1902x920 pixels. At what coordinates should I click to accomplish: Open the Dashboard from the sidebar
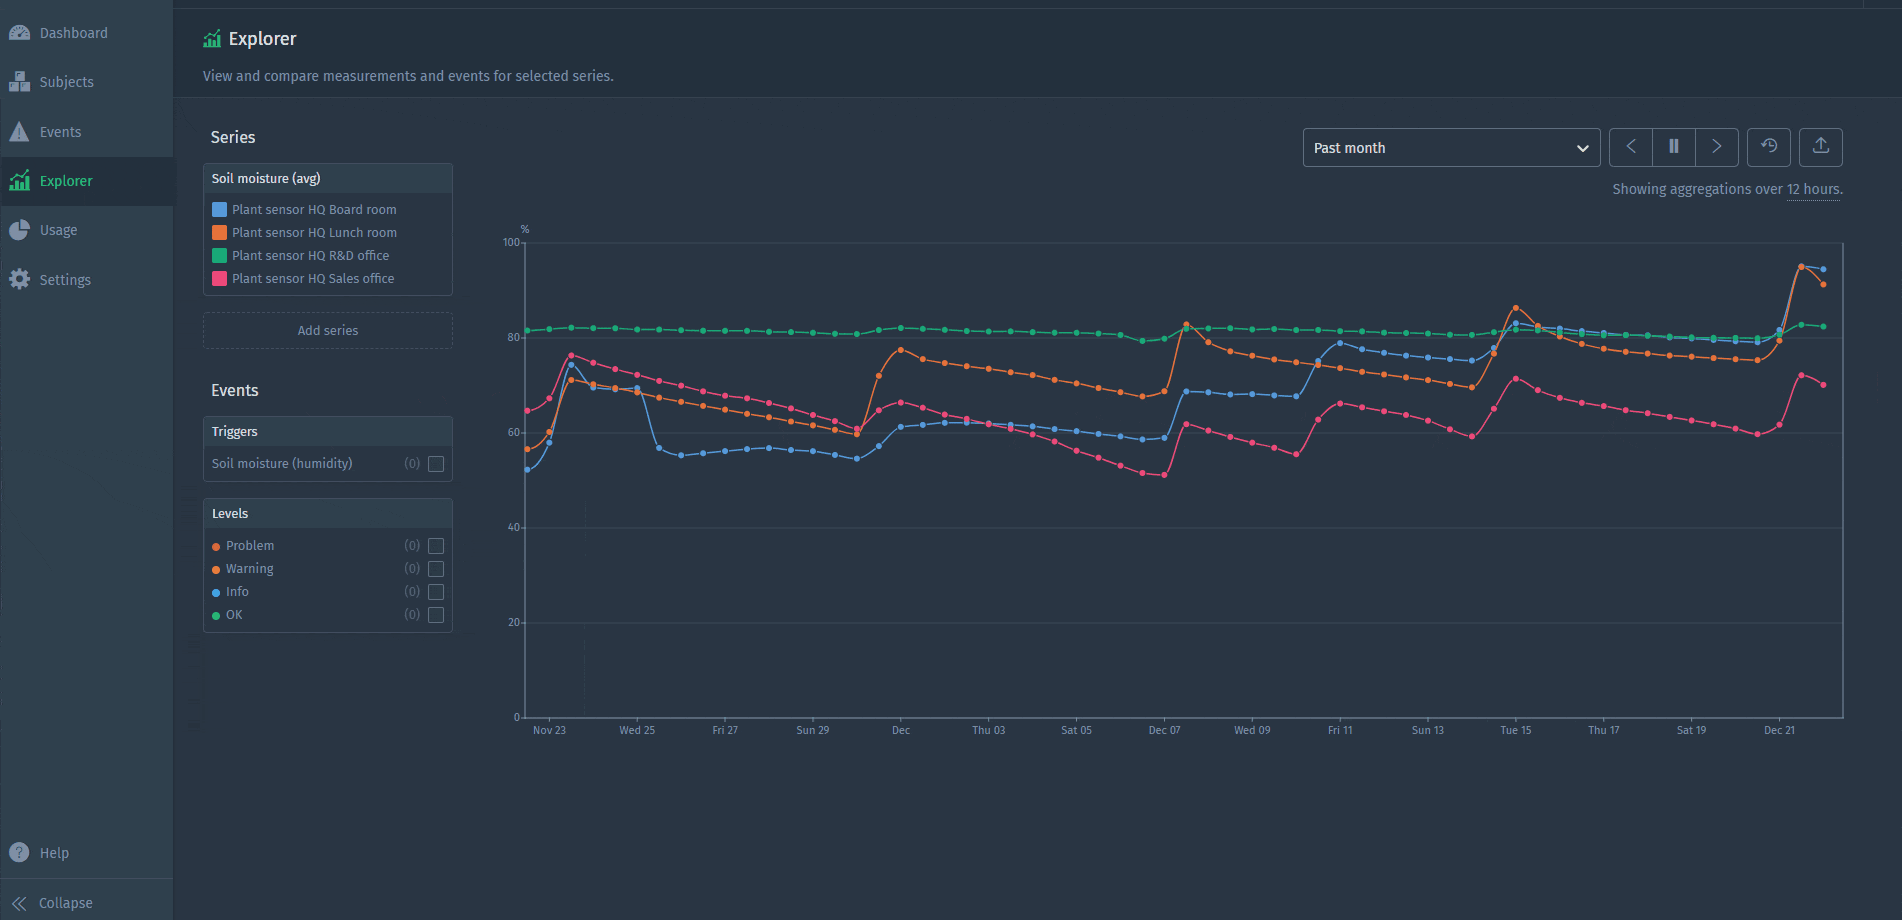(72, 32)
